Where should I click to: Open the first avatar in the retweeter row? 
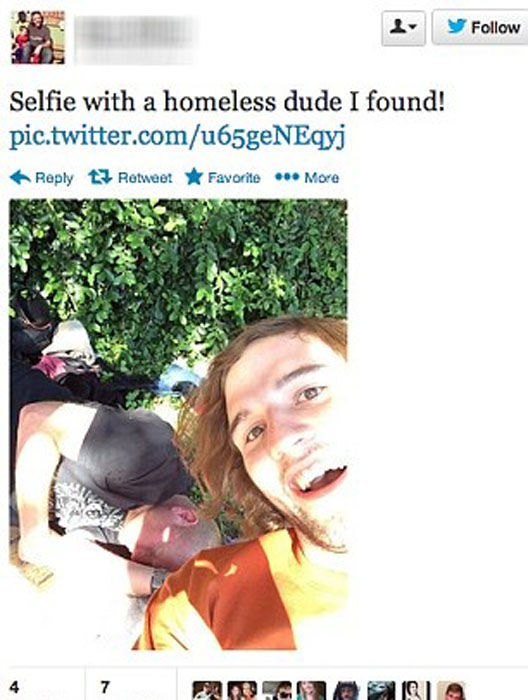click(x=207, y=690)
